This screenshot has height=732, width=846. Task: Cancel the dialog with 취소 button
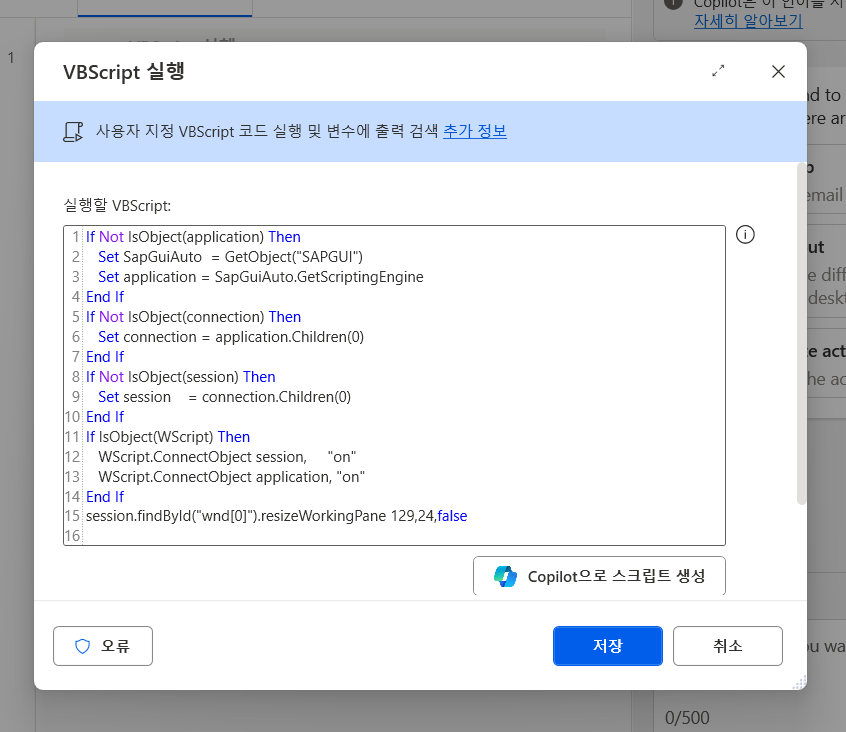click(x=727, y=646)
